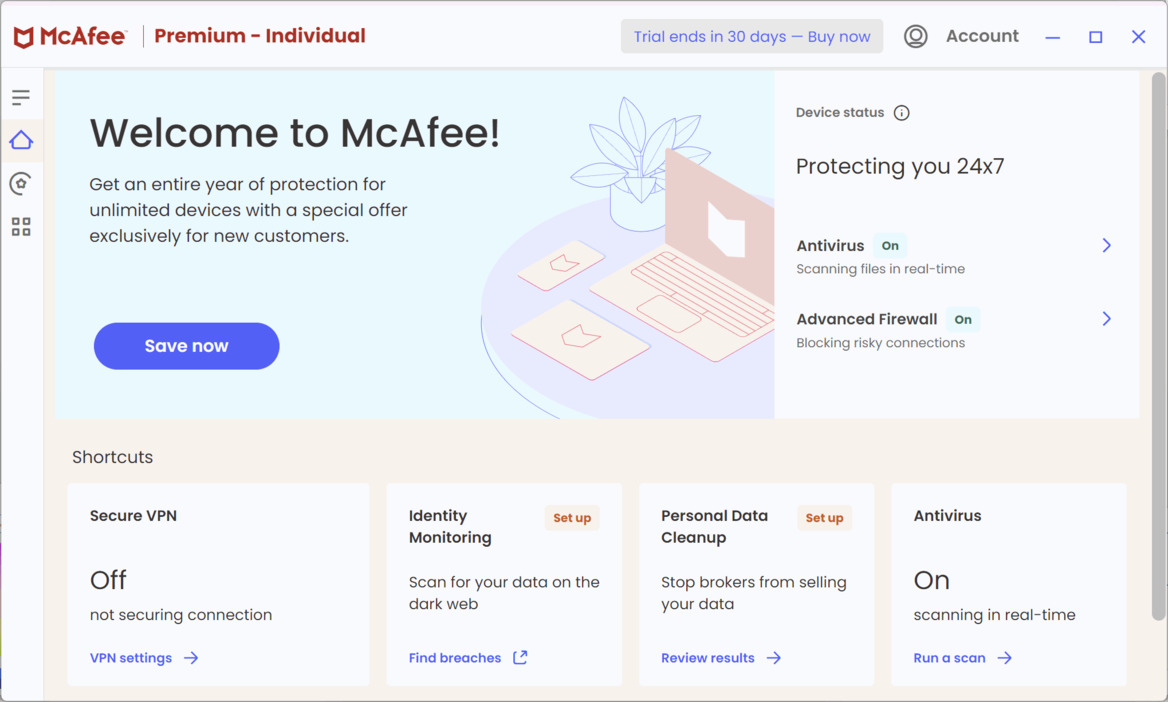Click the VPN 'Off' status text
The height and width of the screenshot is (702, 1168).
[x=108, y=580]
